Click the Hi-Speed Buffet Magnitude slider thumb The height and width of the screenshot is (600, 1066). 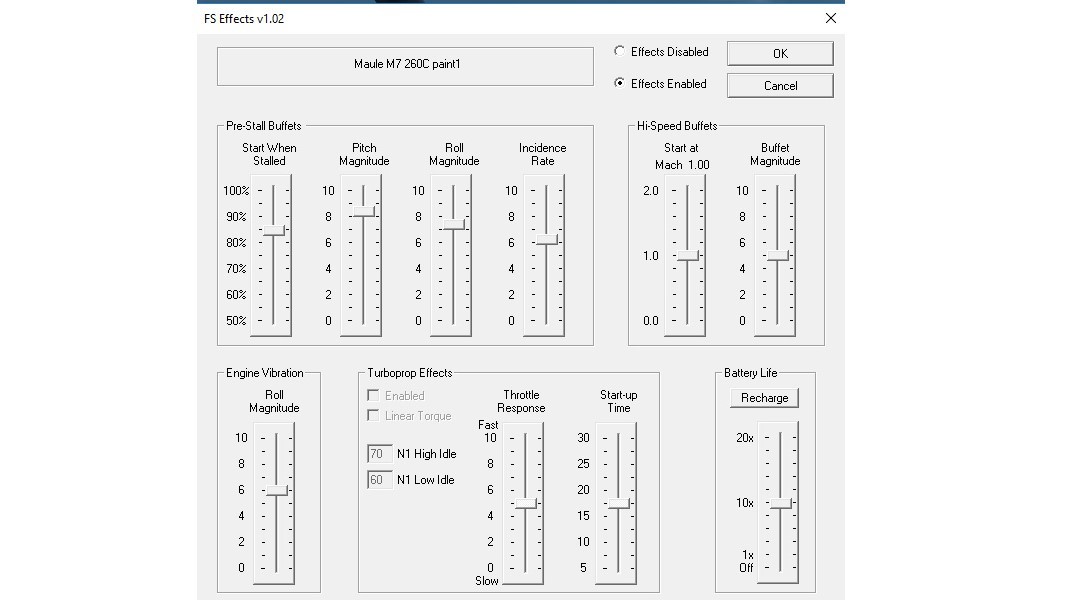778,255
